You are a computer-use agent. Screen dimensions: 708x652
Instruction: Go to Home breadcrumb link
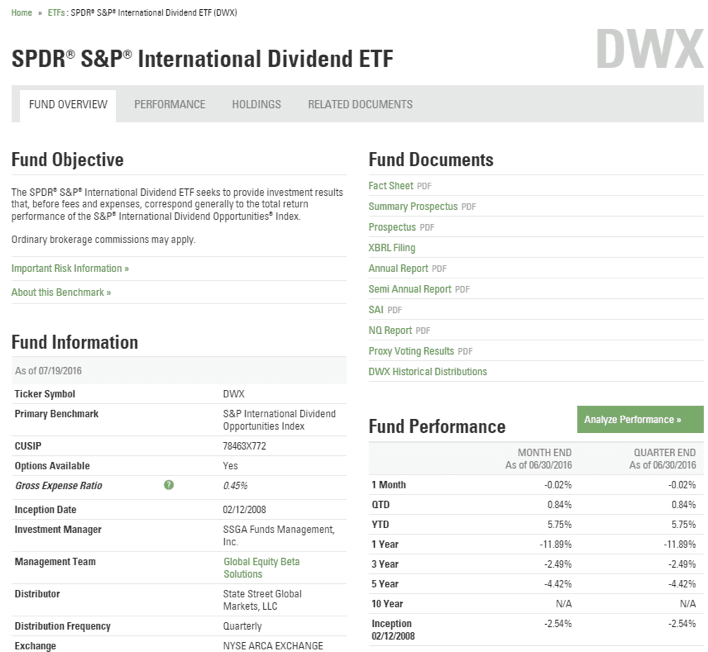(22, 13)
